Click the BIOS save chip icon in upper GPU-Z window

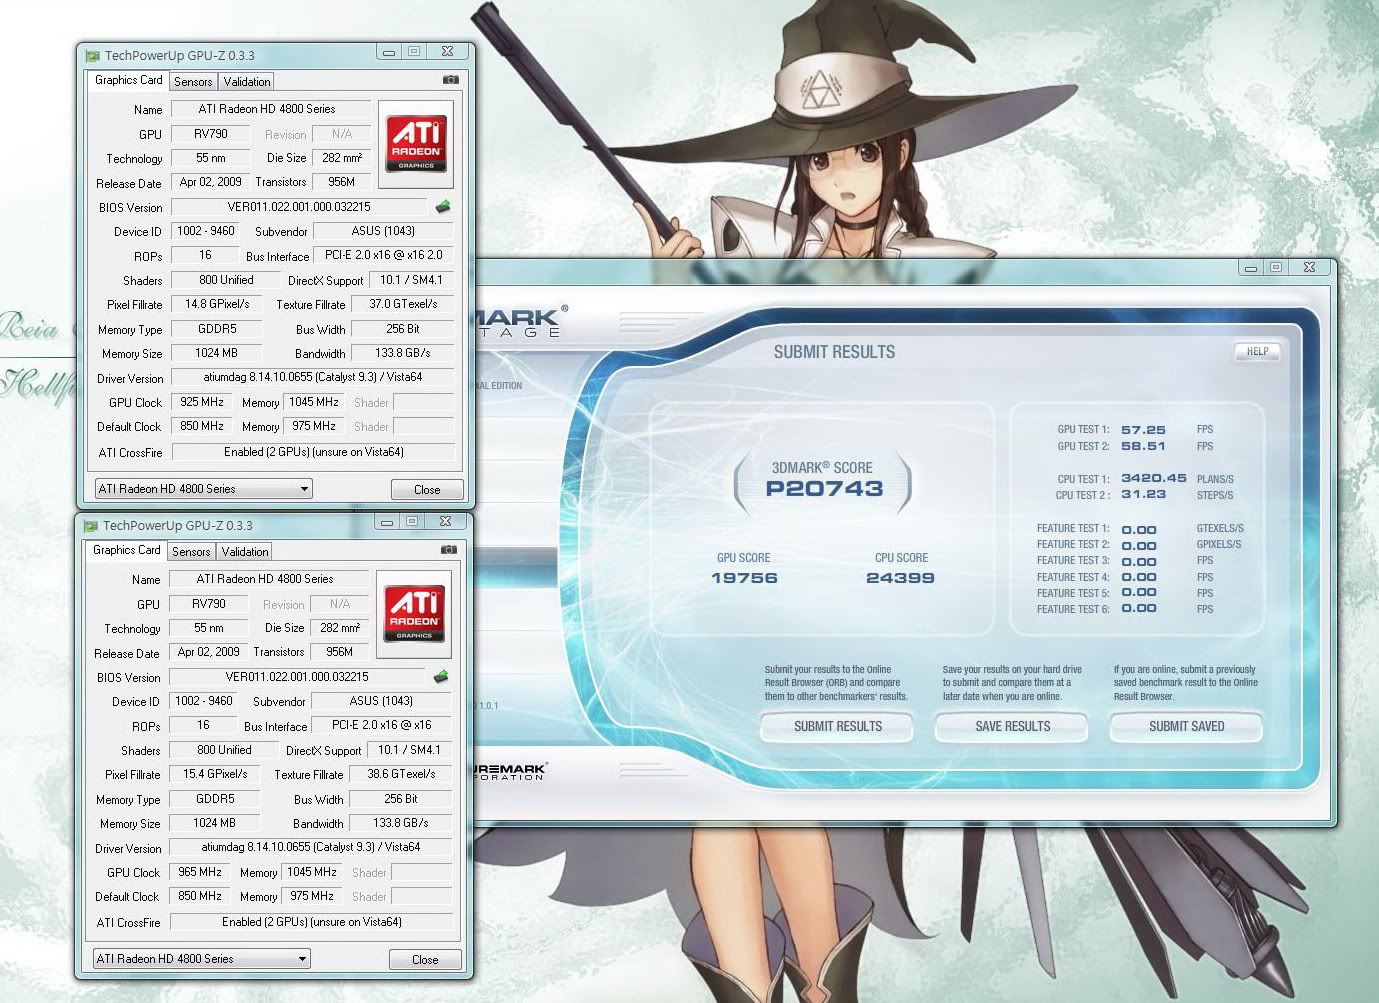(442, 207)
